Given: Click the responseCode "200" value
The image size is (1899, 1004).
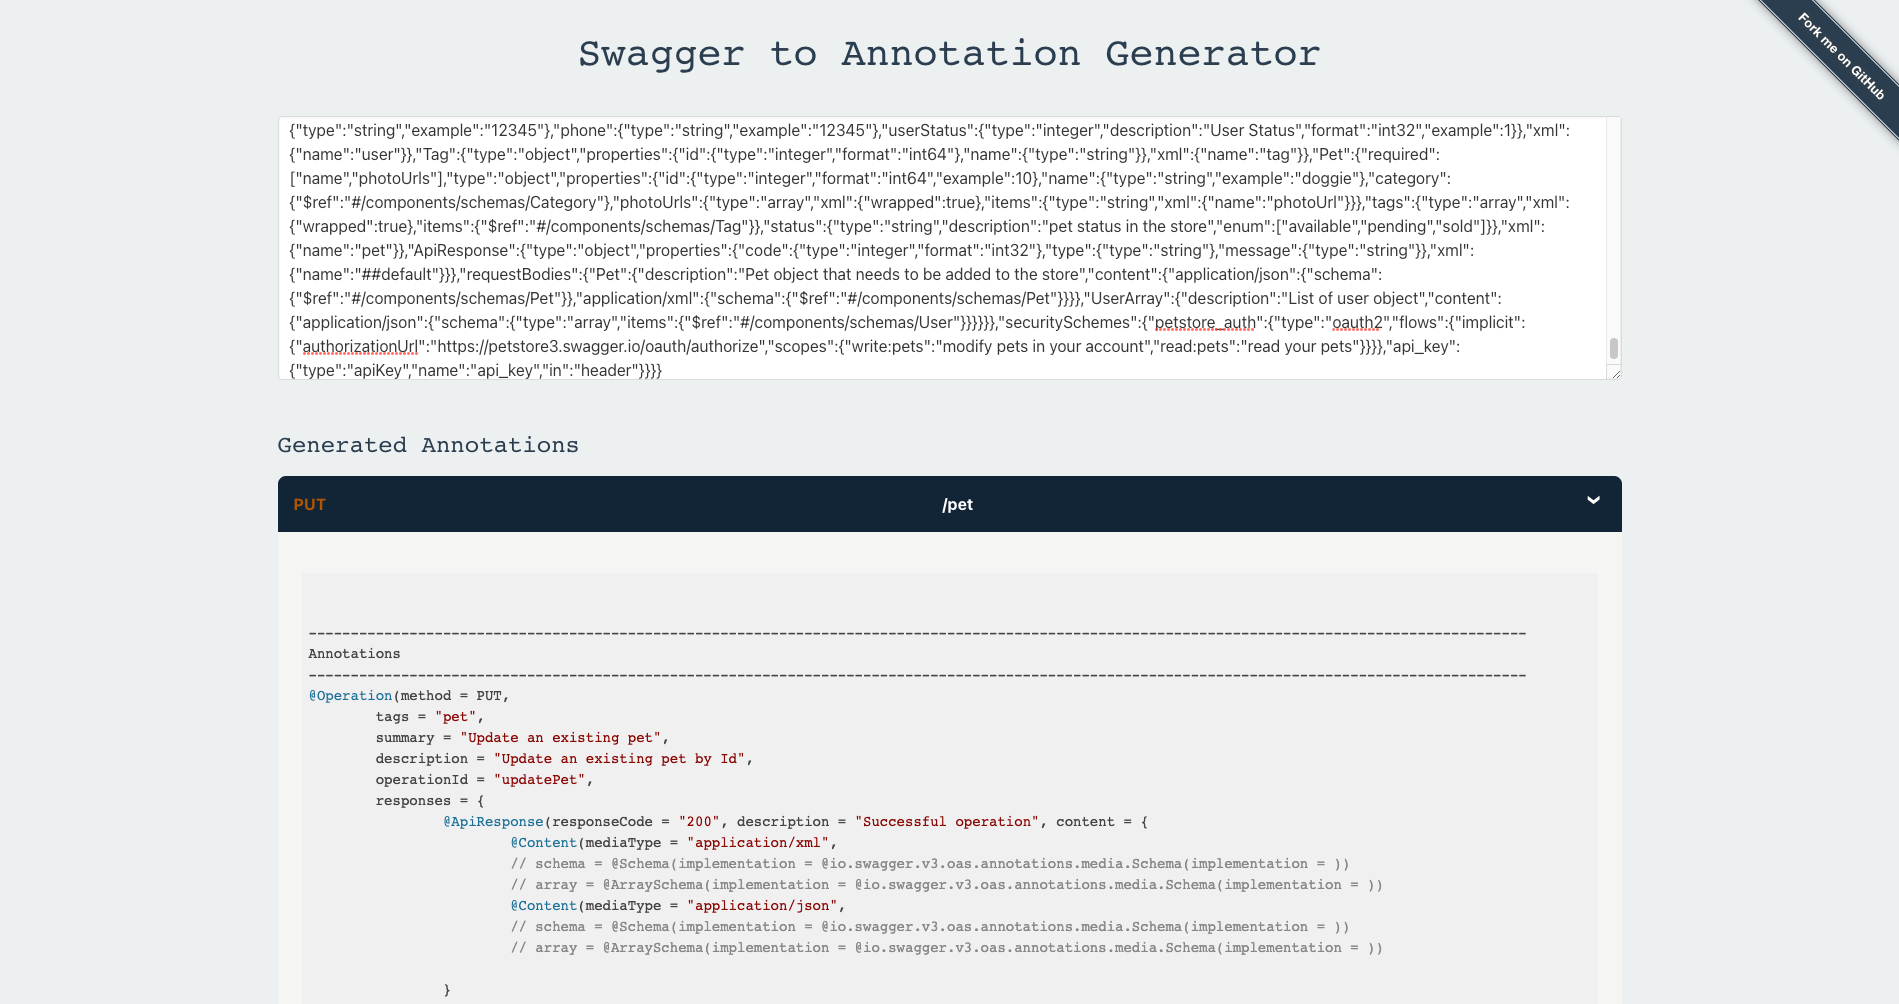Looking at the screenshot, I should point(699,822).
